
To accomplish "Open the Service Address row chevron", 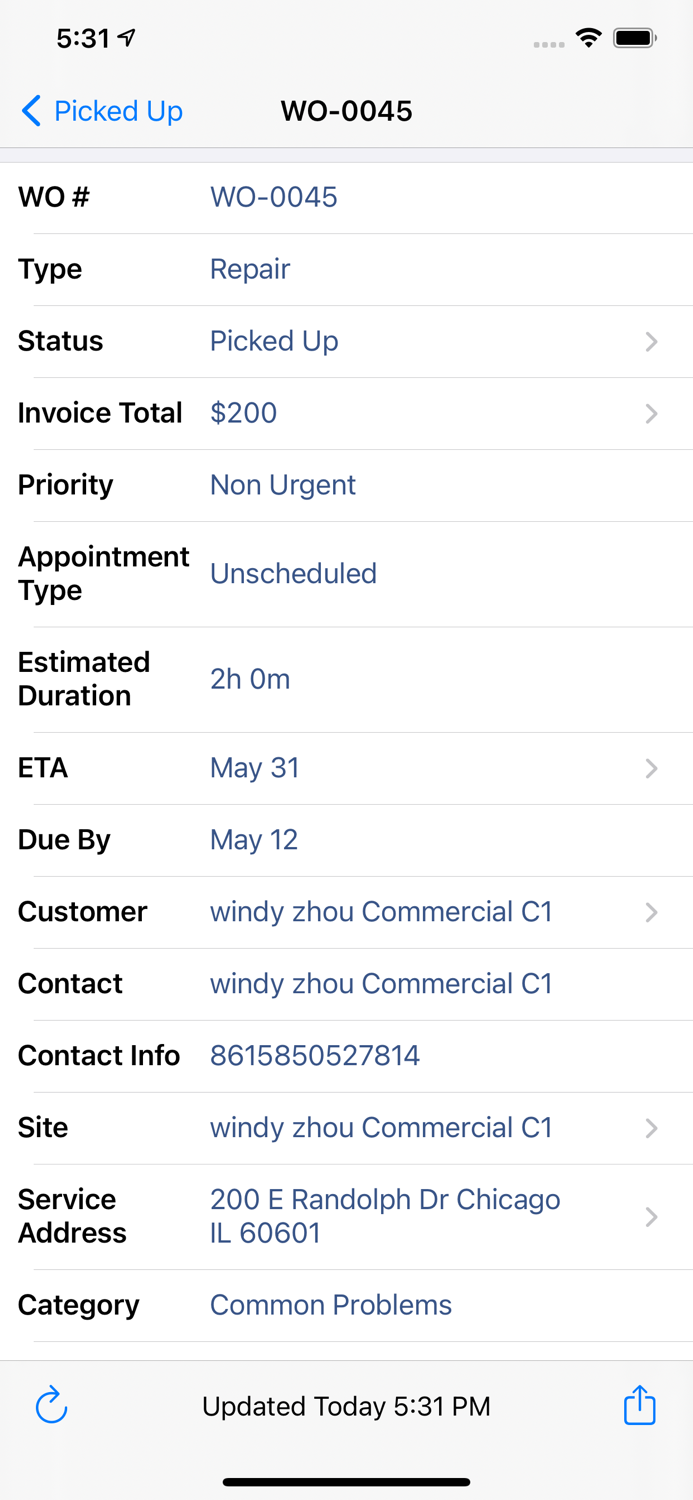I will click(651, 1217).
